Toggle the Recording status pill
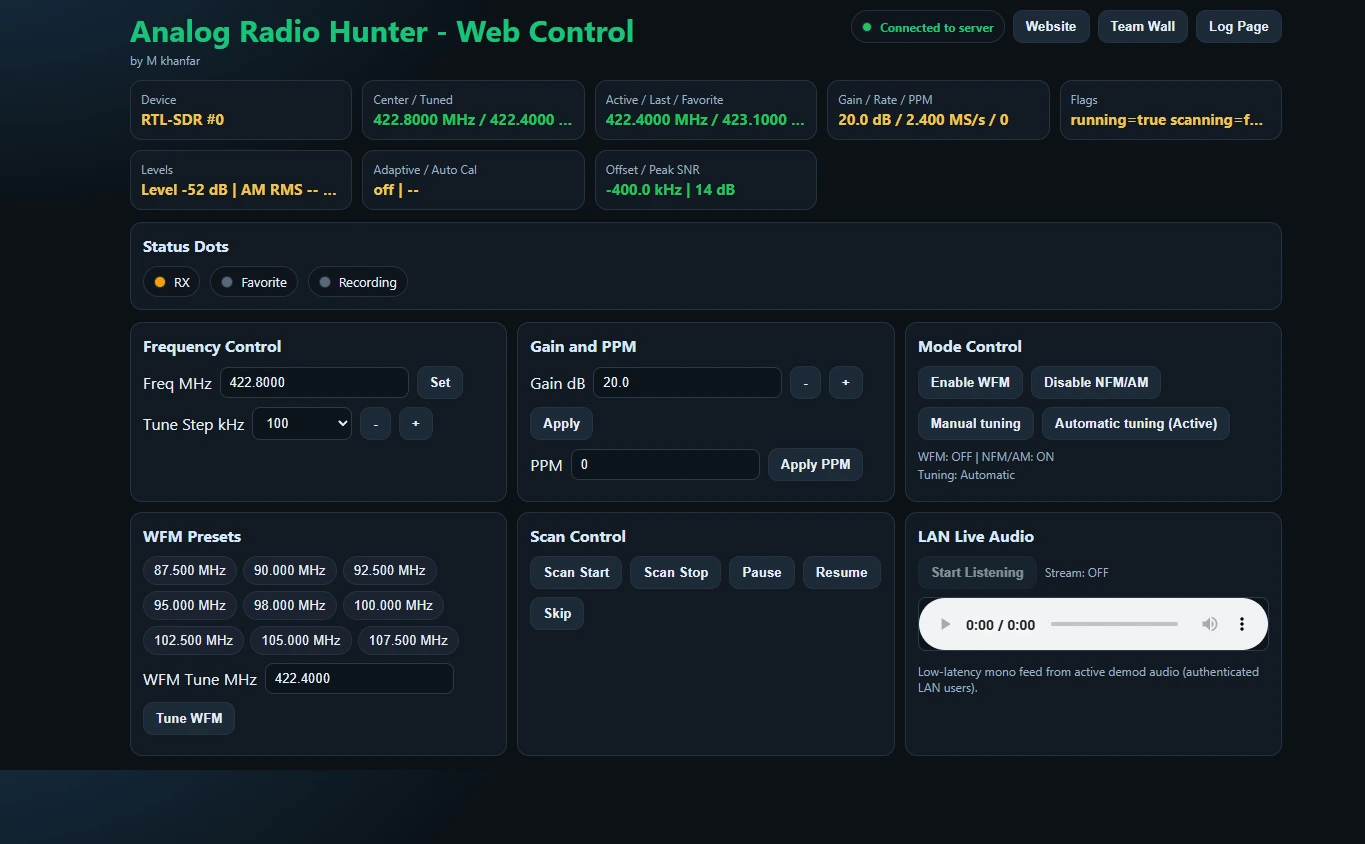The width and height of the screenshot is (1365, 844). pyautogui.click(x=357, y=283)
